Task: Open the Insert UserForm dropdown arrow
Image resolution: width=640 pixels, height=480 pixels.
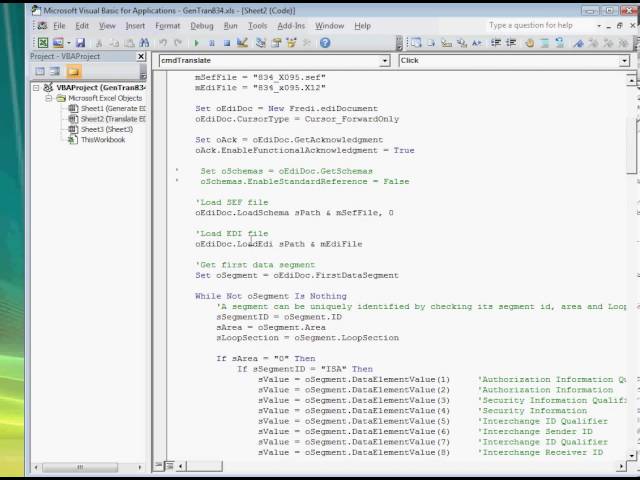Action: (x=69, y=42)
